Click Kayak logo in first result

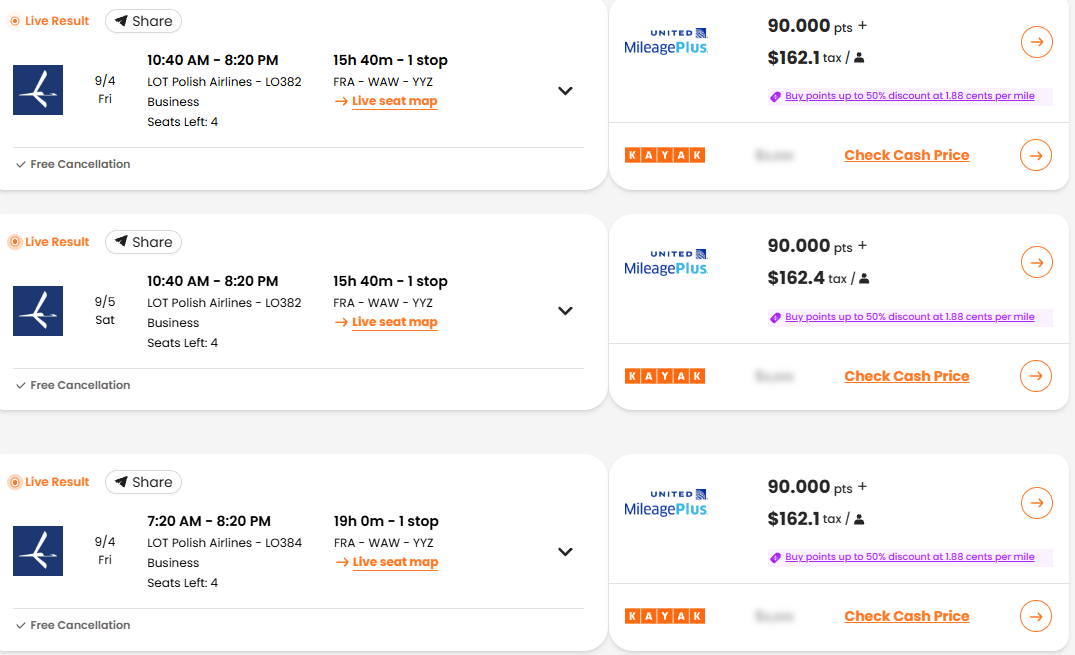(x=665, y=155)
